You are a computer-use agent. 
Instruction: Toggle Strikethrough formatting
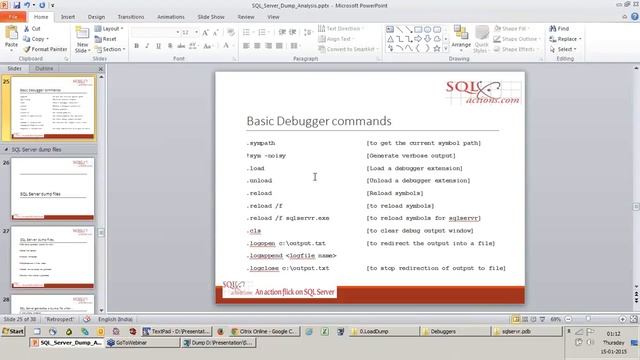181,46
